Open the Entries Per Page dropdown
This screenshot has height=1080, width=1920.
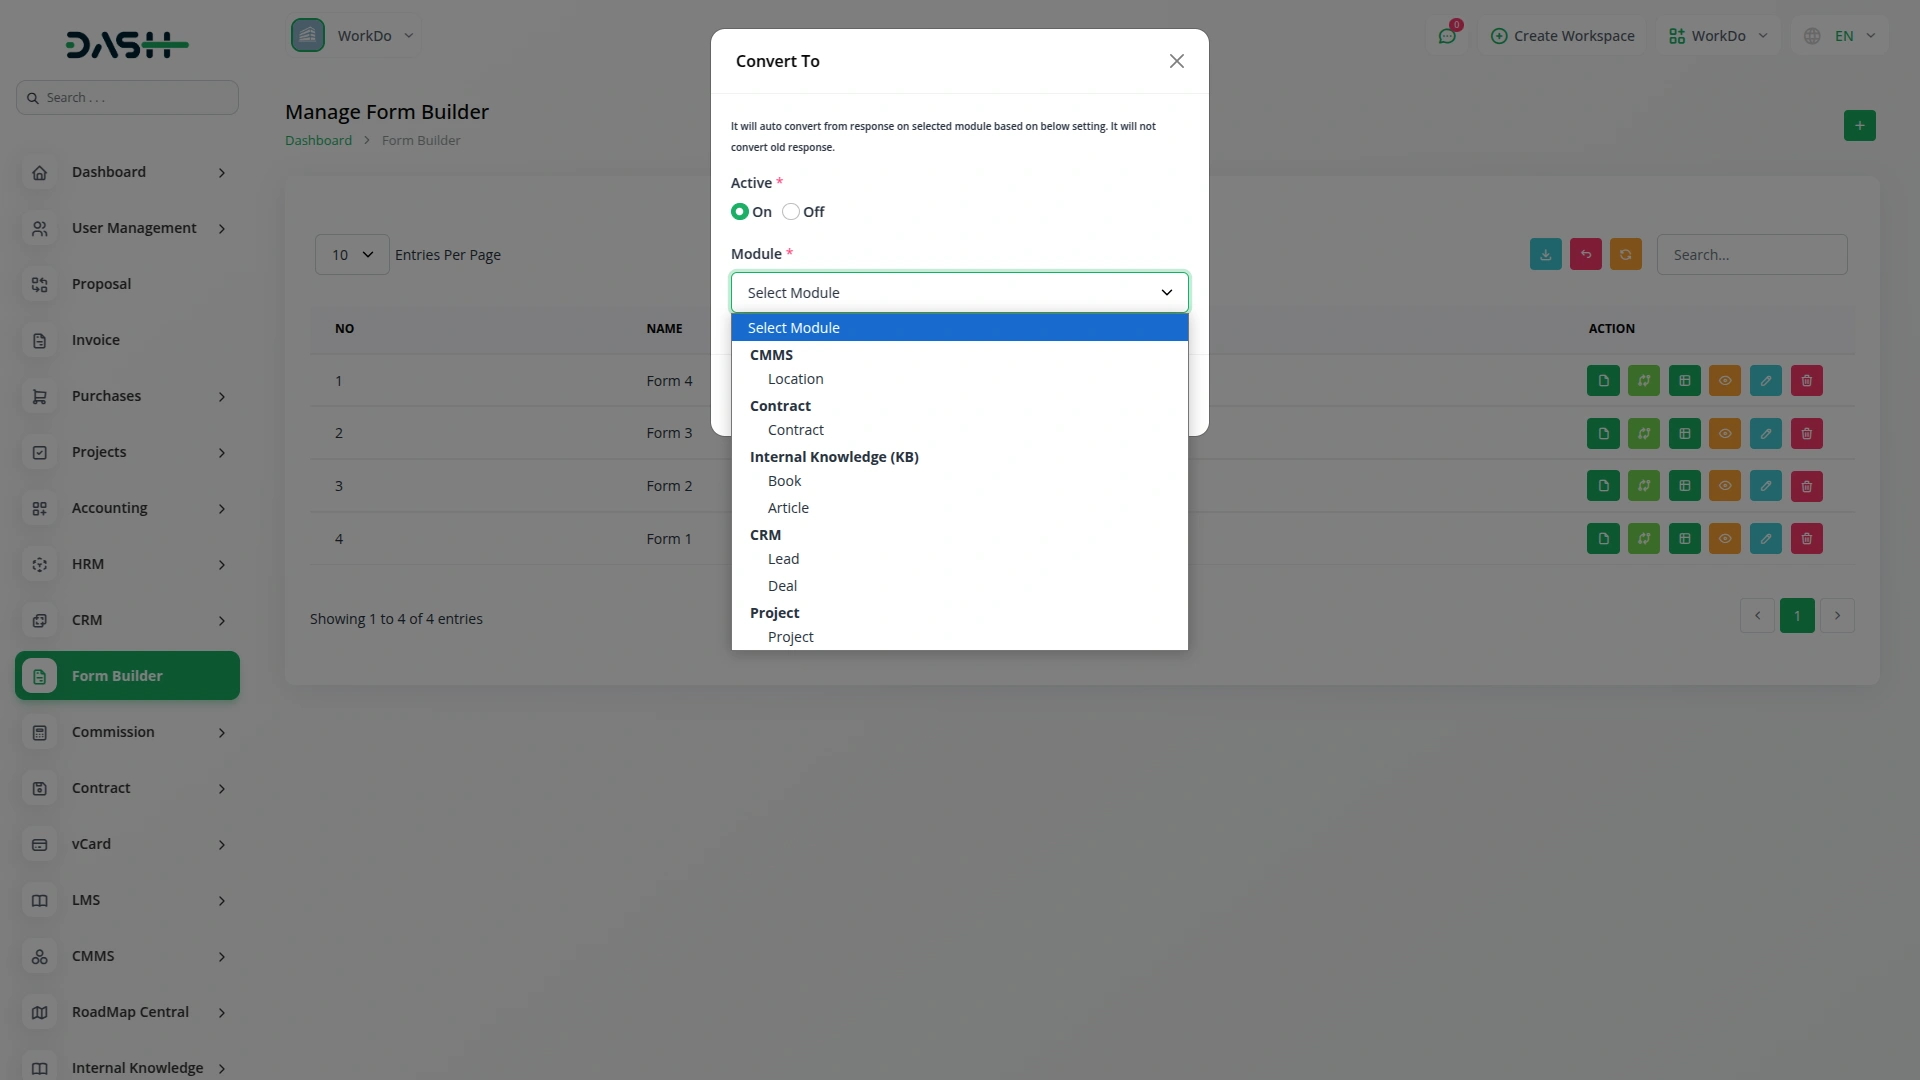click(351, 254)
